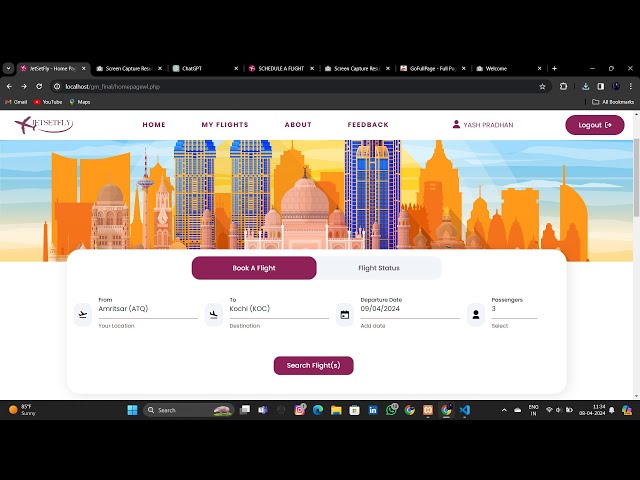Open the Departure Date picker field
640x480 pixels.
click(410, 309)
